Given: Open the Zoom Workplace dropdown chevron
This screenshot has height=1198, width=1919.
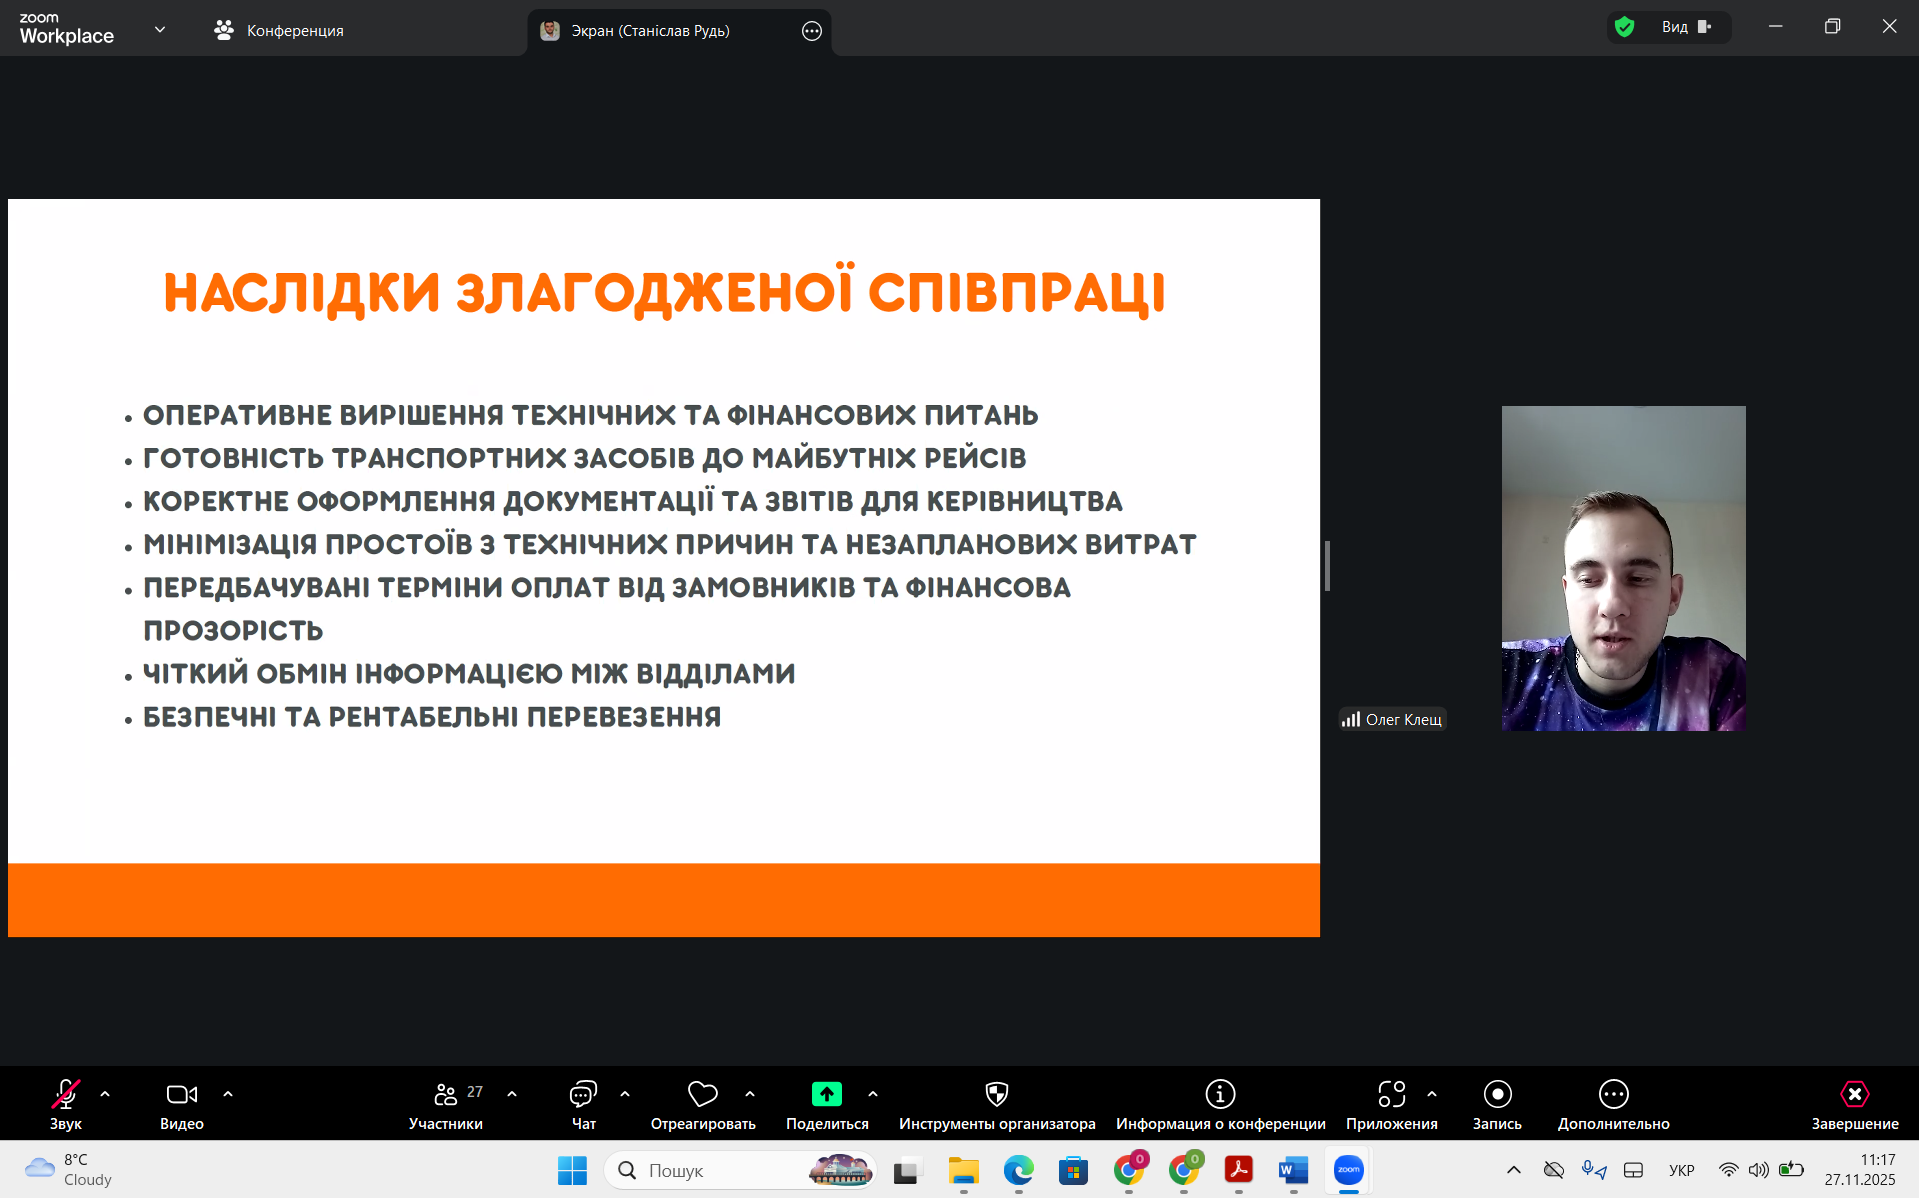Looking at the screenshot, I should 160,30.
